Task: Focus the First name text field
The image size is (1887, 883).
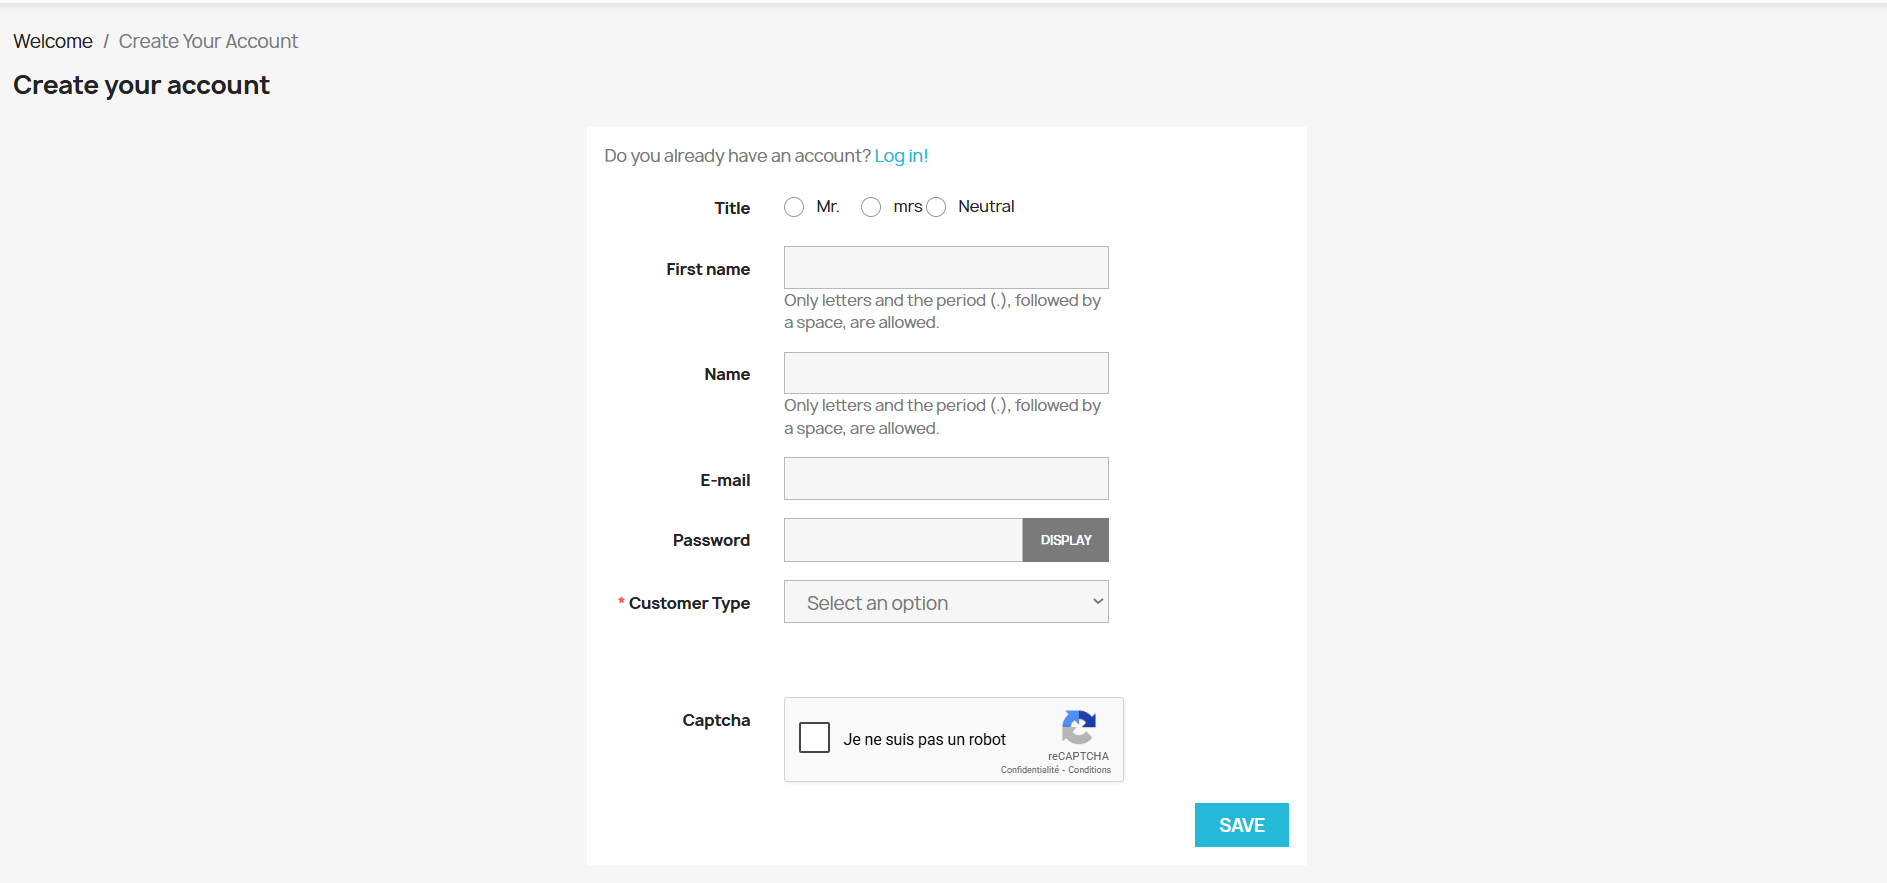Action: (946, 268)
